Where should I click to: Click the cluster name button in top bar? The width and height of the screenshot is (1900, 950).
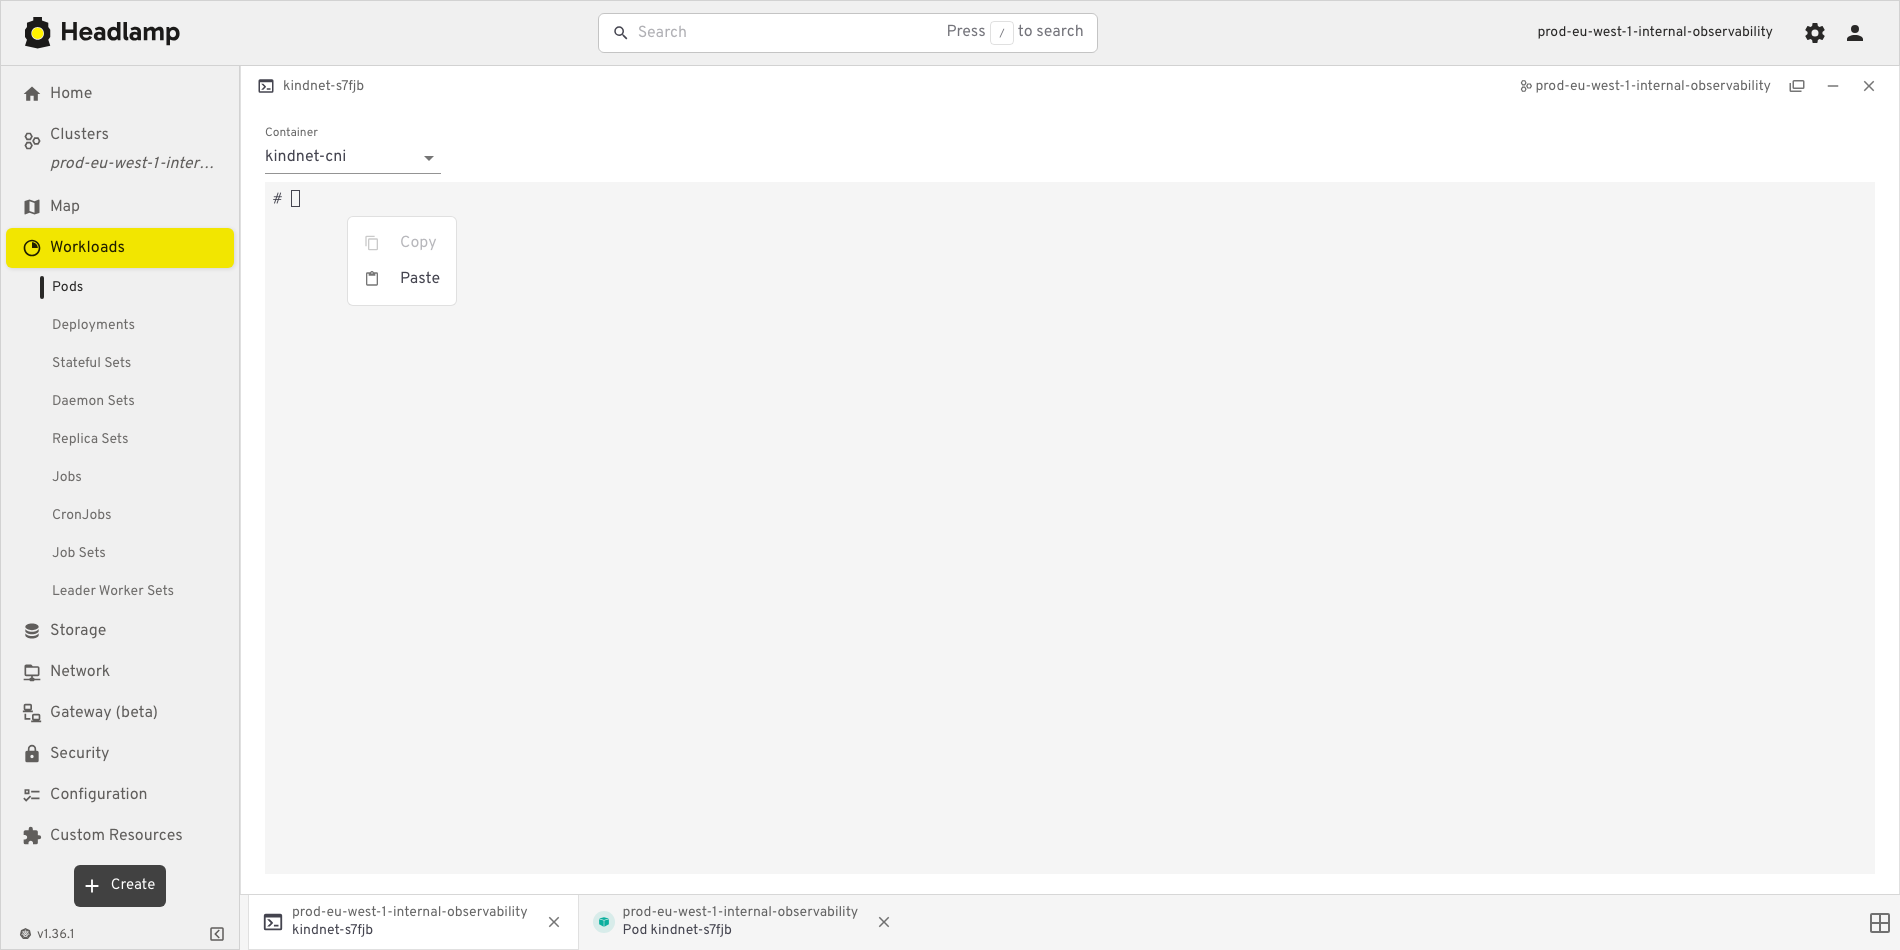[x=1655, y=32]
